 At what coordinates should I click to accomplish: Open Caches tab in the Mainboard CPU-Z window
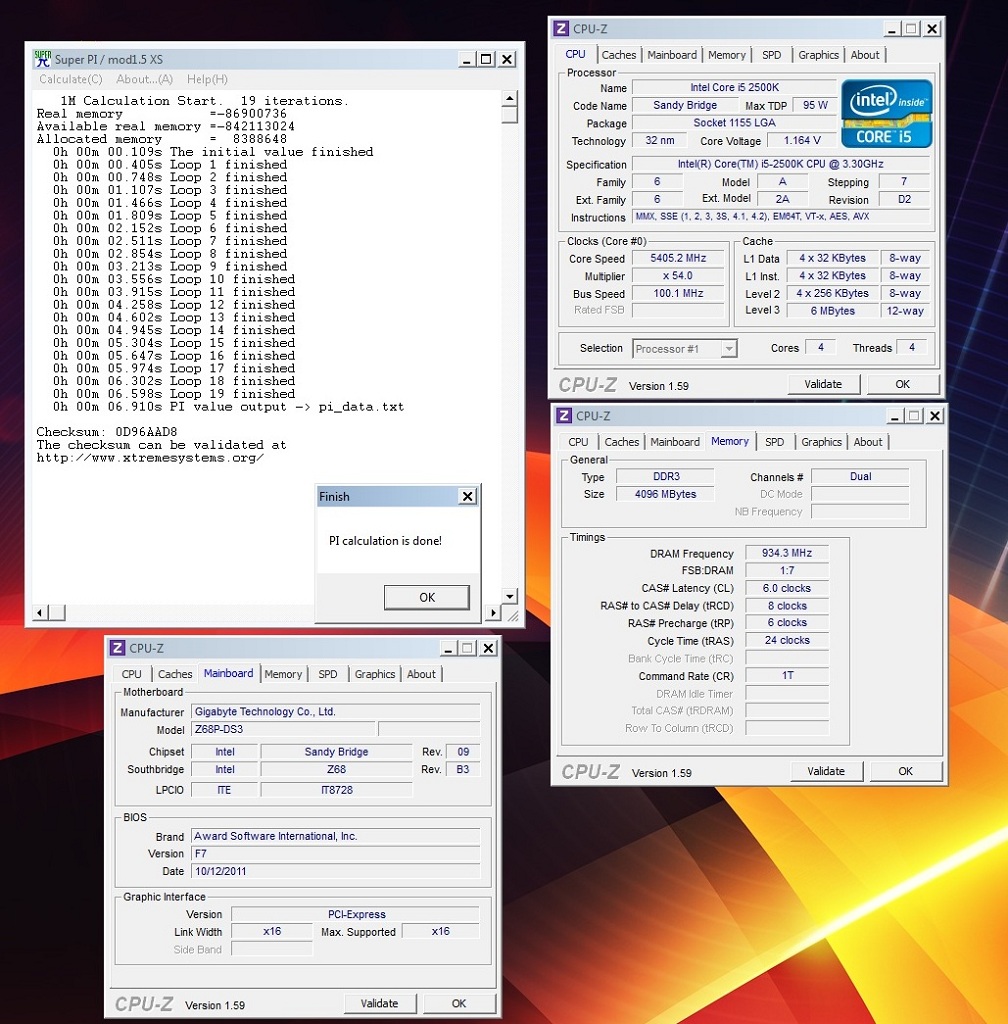175,674
